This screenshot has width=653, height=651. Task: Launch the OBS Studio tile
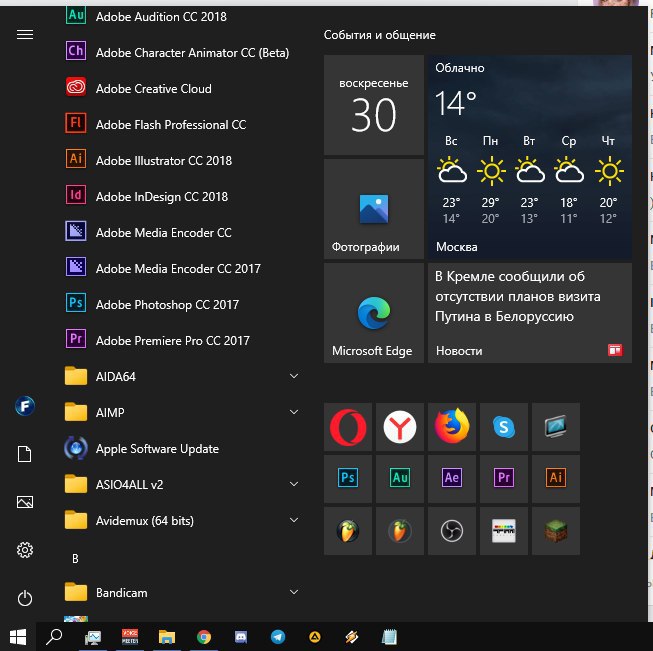452,531
